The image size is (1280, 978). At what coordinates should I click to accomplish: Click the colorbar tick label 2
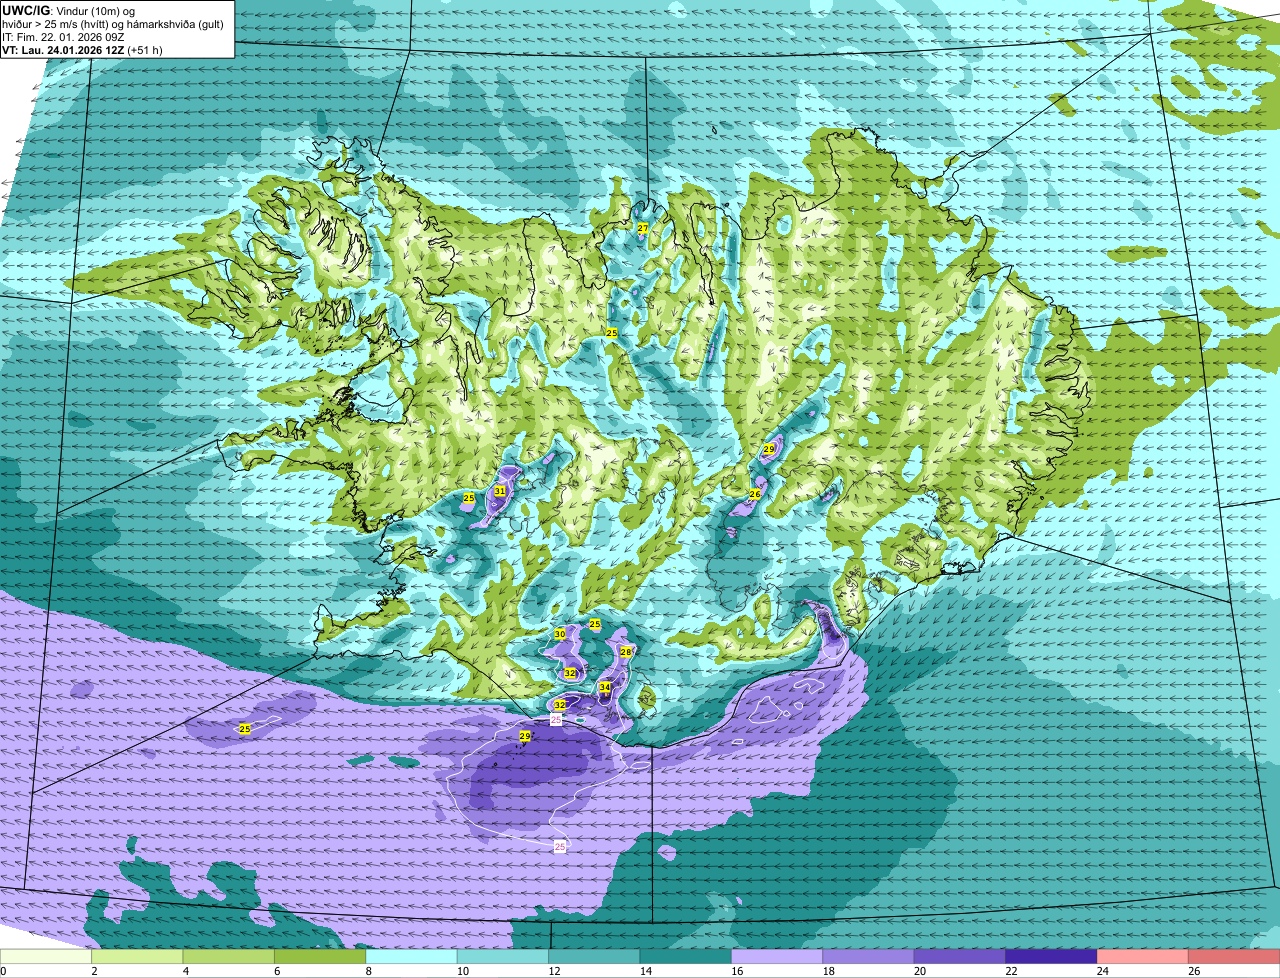point(94,971)
